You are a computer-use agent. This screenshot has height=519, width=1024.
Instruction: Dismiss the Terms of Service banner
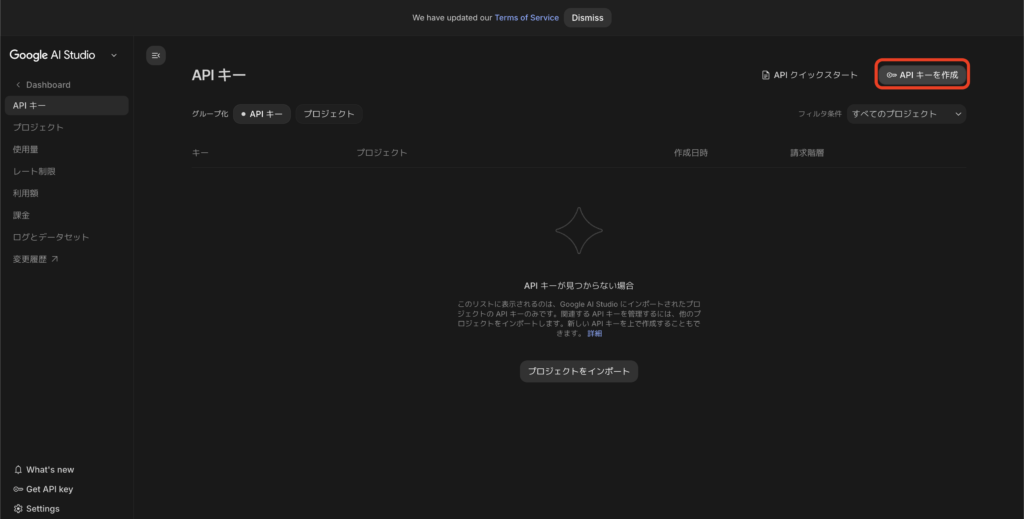click(x=588, y=18)
